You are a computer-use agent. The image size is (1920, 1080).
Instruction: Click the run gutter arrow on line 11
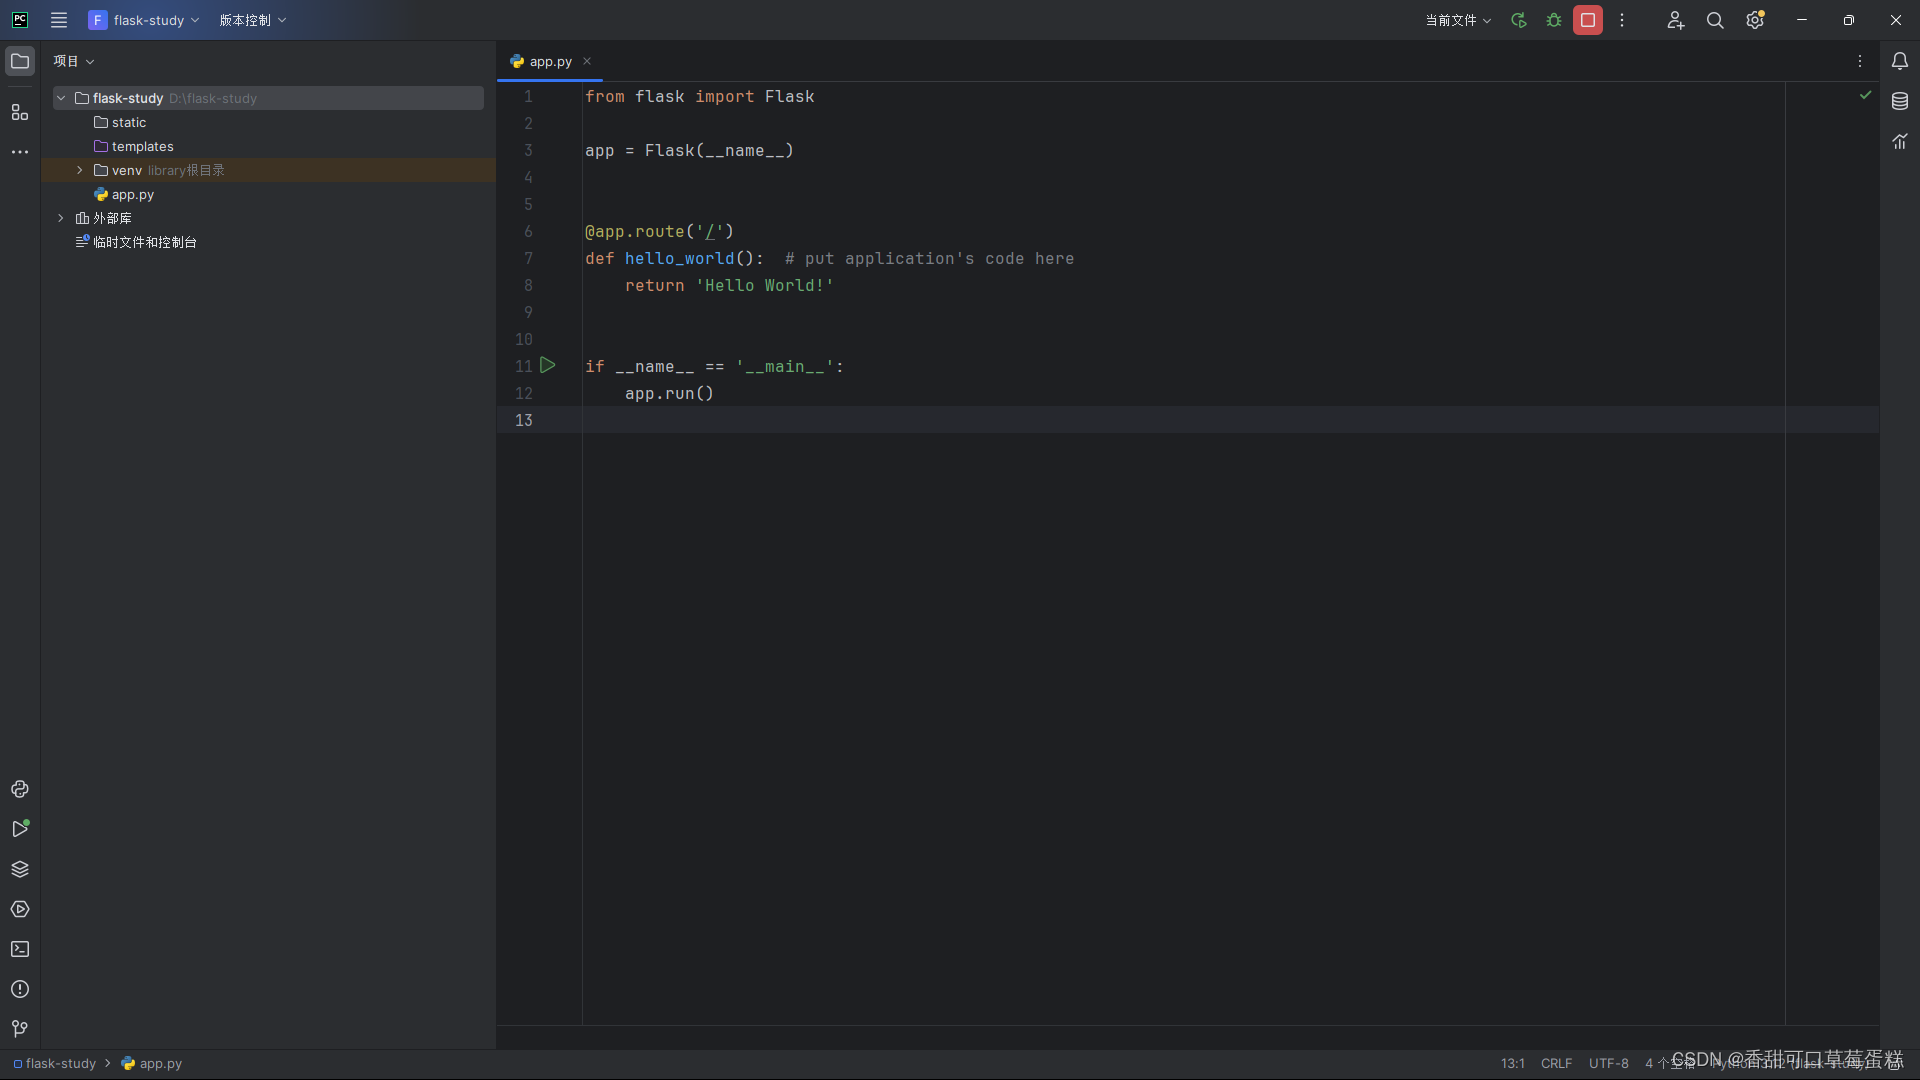tap(548, 366)
